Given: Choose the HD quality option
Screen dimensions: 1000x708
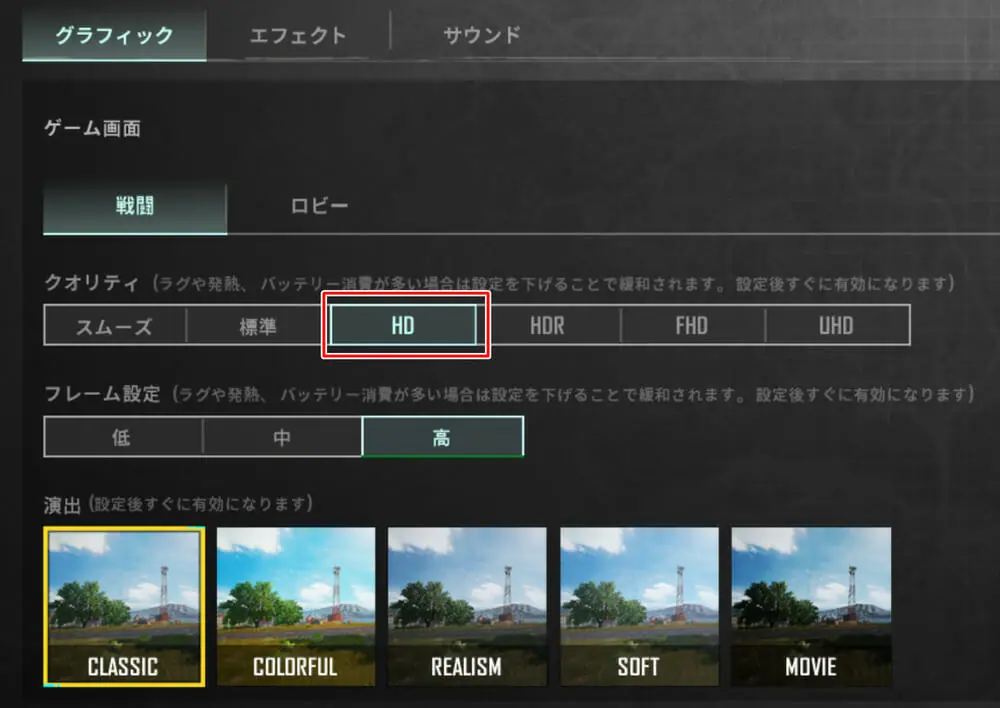Looking at the screenshot, I should coord(403,325).
